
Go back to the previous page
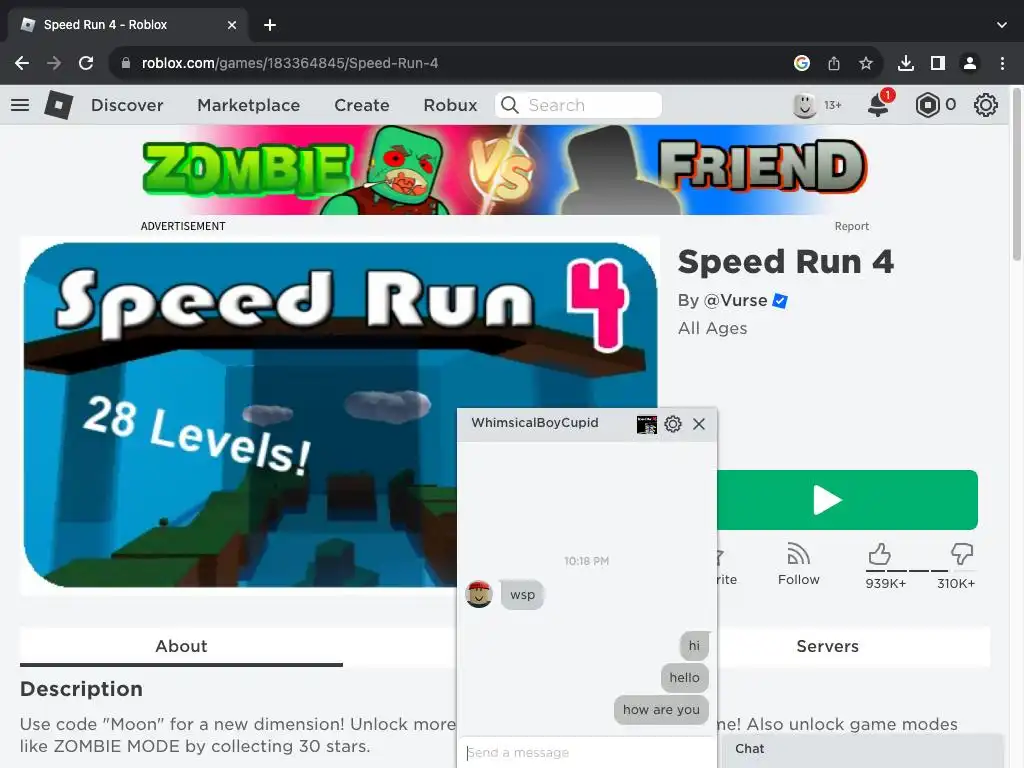point(22,63)
